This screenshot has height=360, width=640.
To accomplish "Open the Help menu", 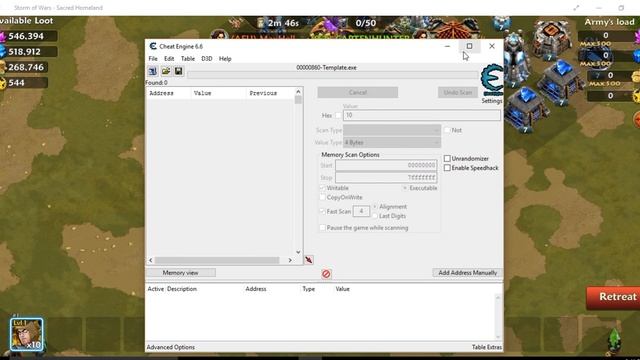I will pos(225,59).
